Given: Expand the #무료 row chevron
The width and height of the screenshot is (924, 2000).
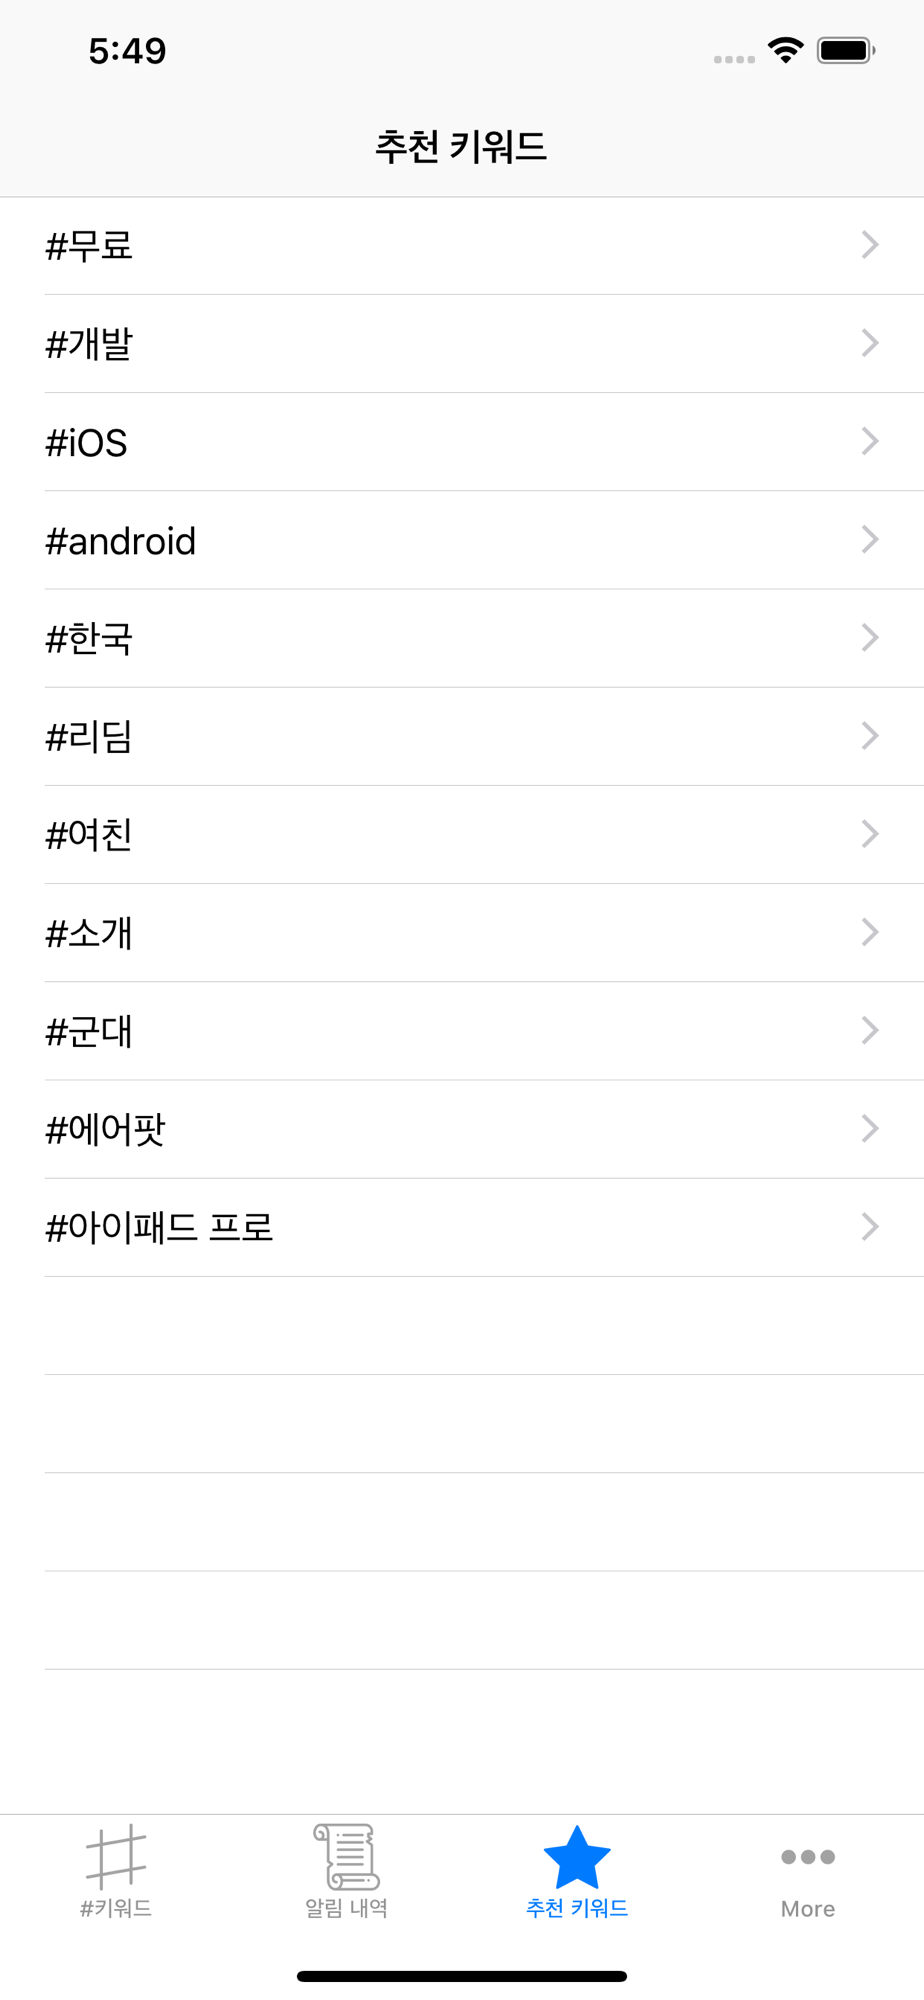Looking at the screenshot, I should (870, 245).
